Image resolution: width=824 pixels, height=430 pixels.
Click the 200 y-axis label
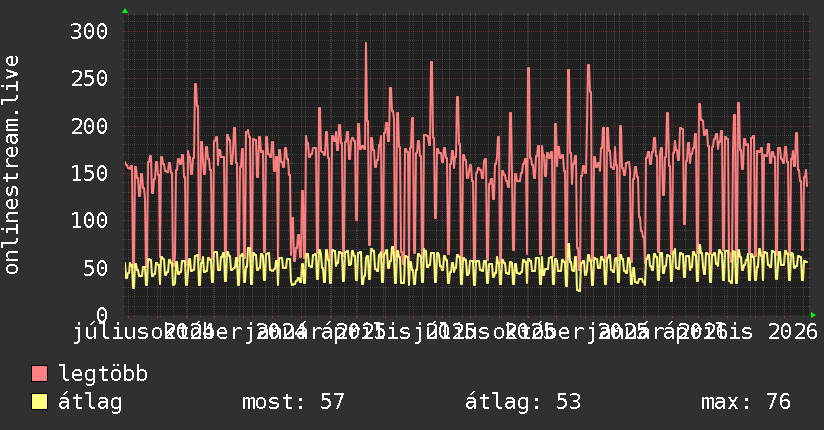pos(89,126)
